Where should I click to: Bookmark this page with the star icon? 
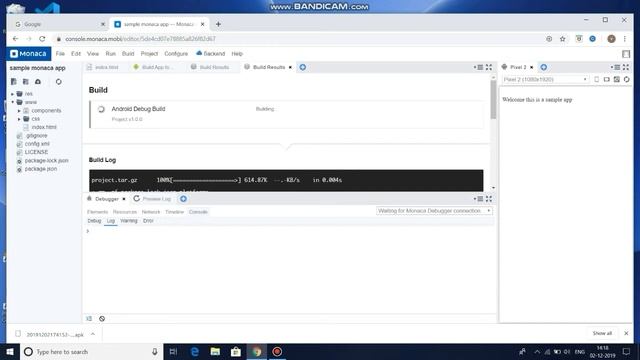coord(562,39)
